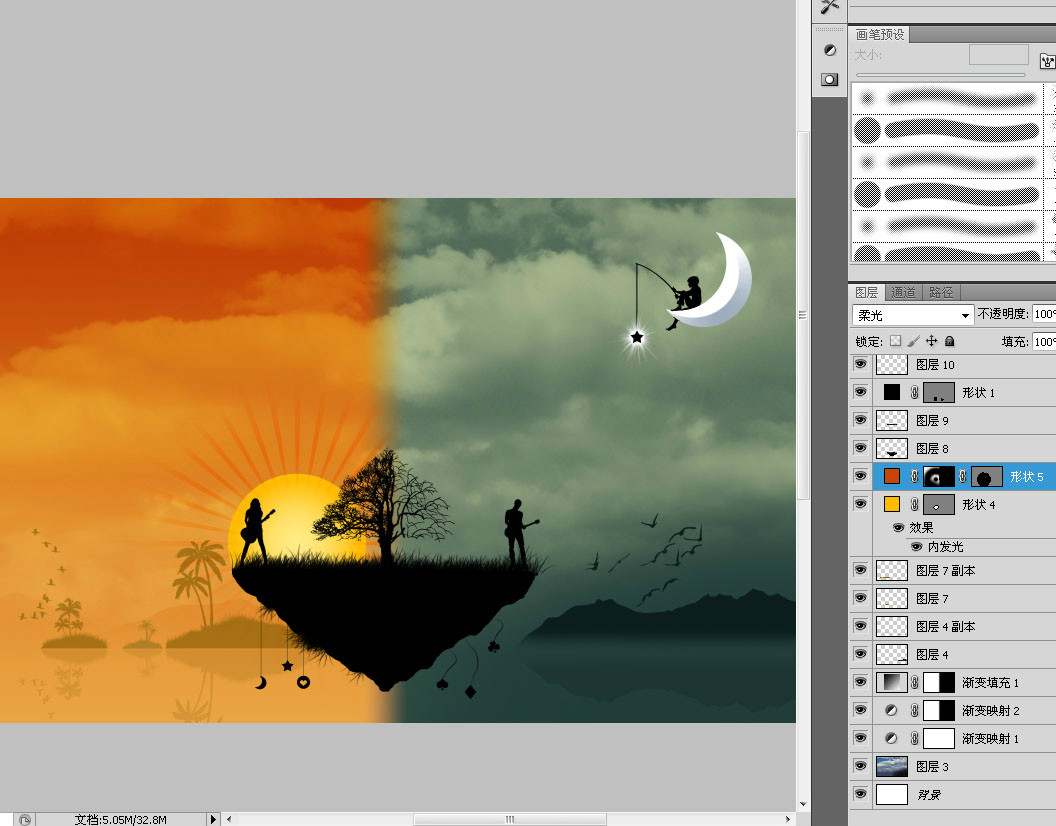This screenshot has height=826, width=1056.
Task: Open the 柔光 blend mode dropdown
Action: [913, 315]
